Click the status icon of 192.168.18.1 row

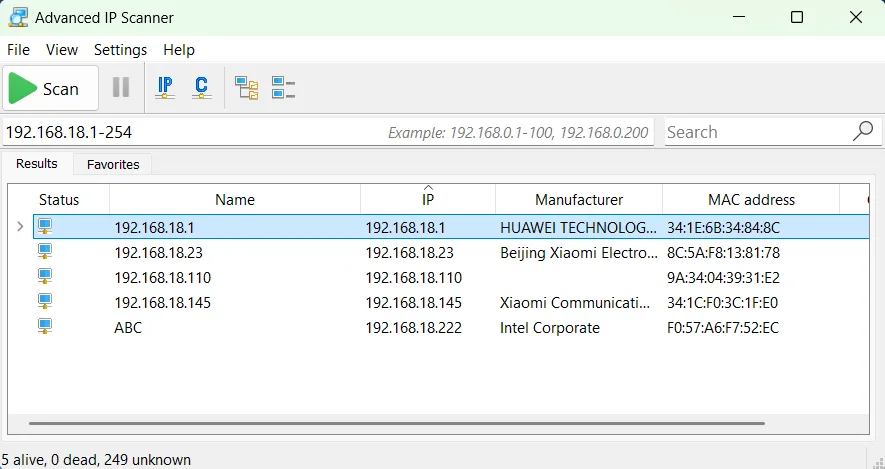click(45, 227)
